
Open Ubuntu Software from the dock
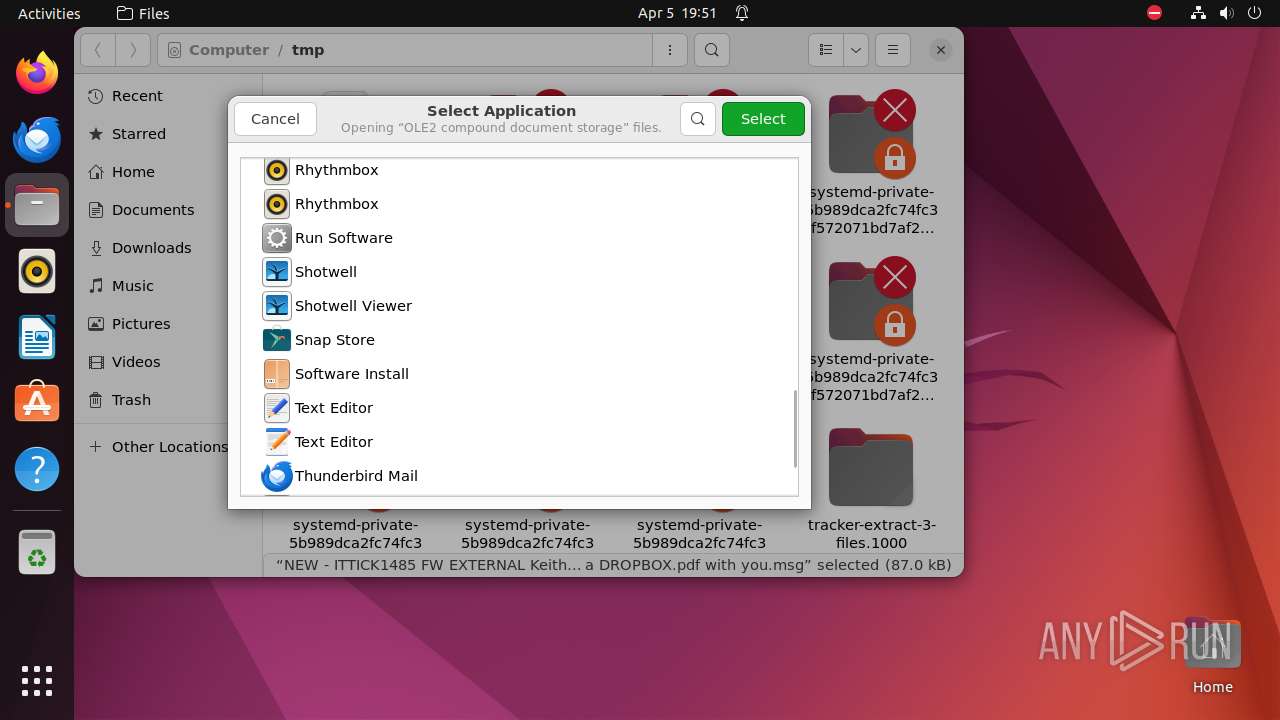click(37, 403)
